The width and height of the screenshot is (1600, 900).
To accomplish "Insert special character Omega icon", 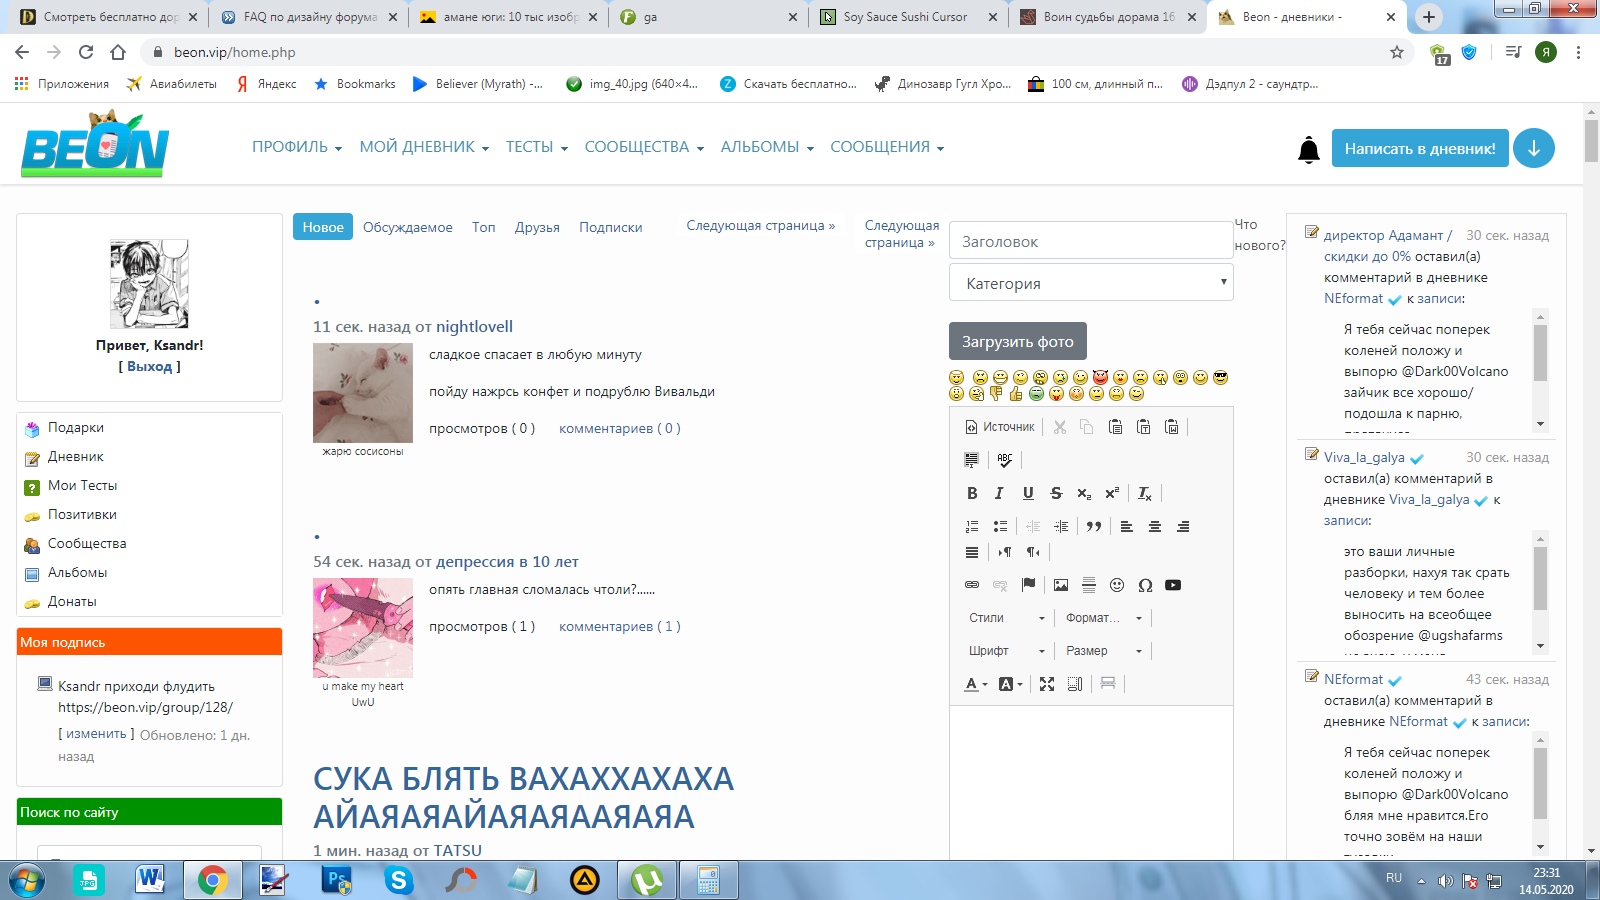I will [1145, 585].
